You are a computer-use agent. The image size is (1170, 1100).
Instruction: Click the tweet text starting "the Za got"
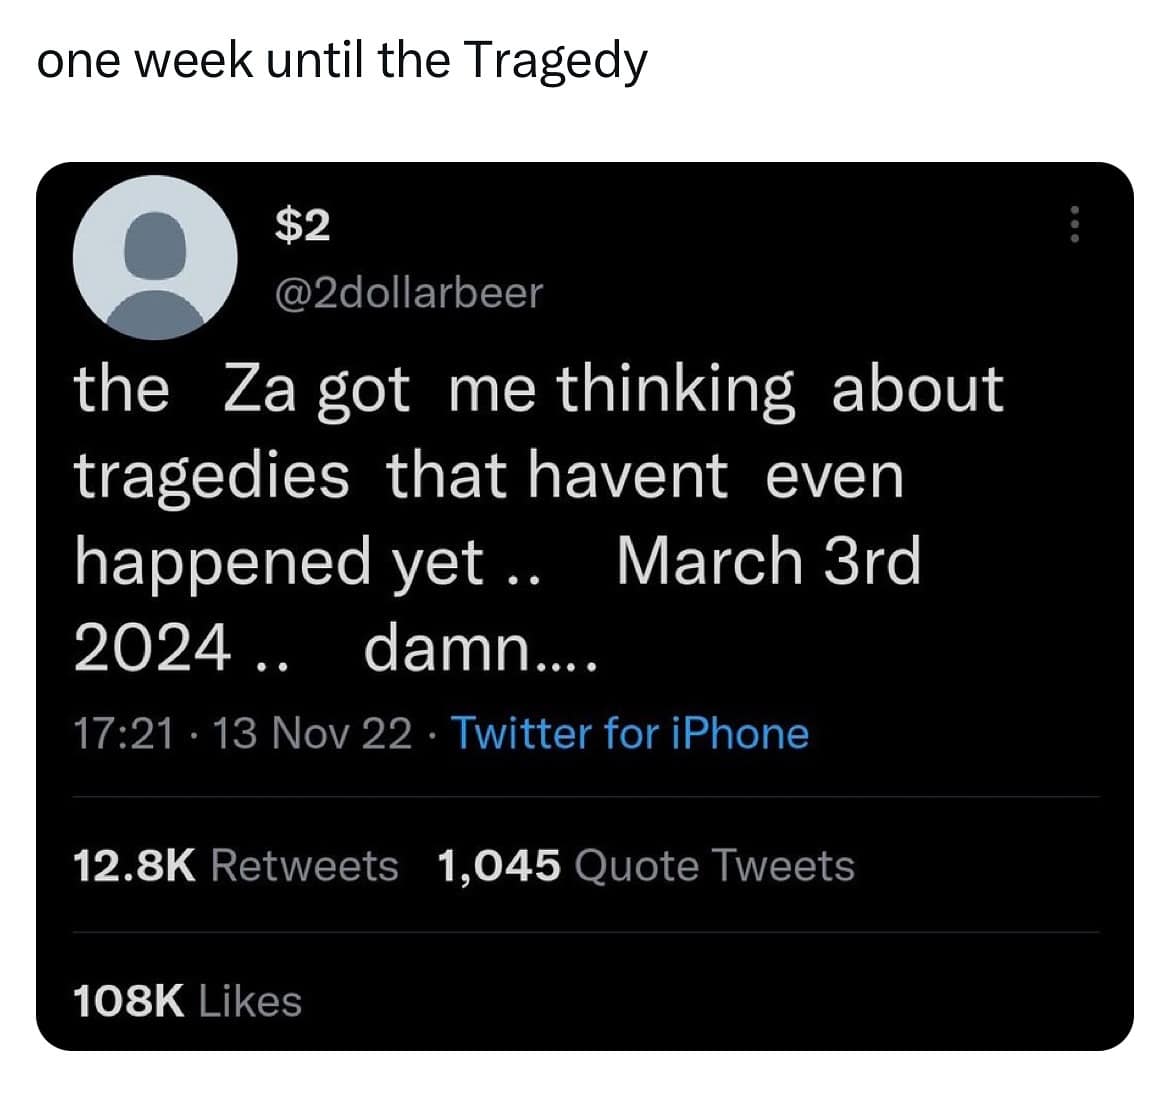pyautogui.click(x=538, y=390)
